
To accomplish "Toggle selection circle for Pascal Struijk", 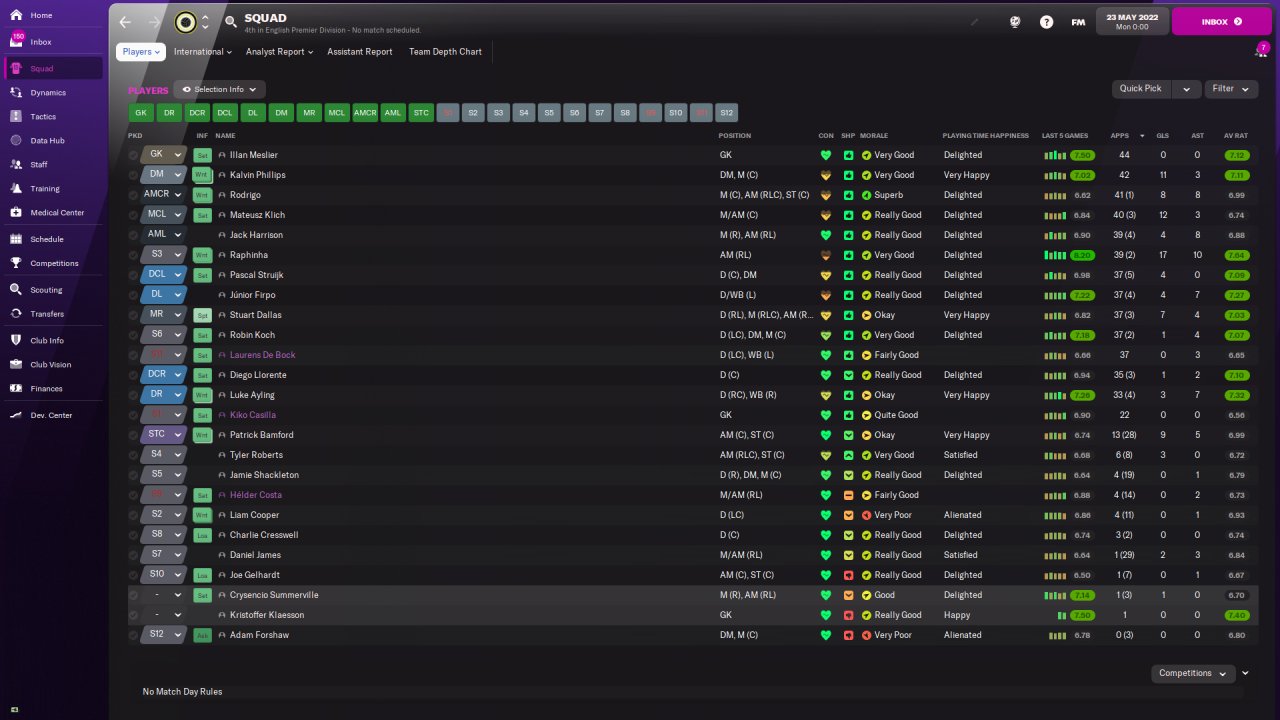I will click(134, 275).
